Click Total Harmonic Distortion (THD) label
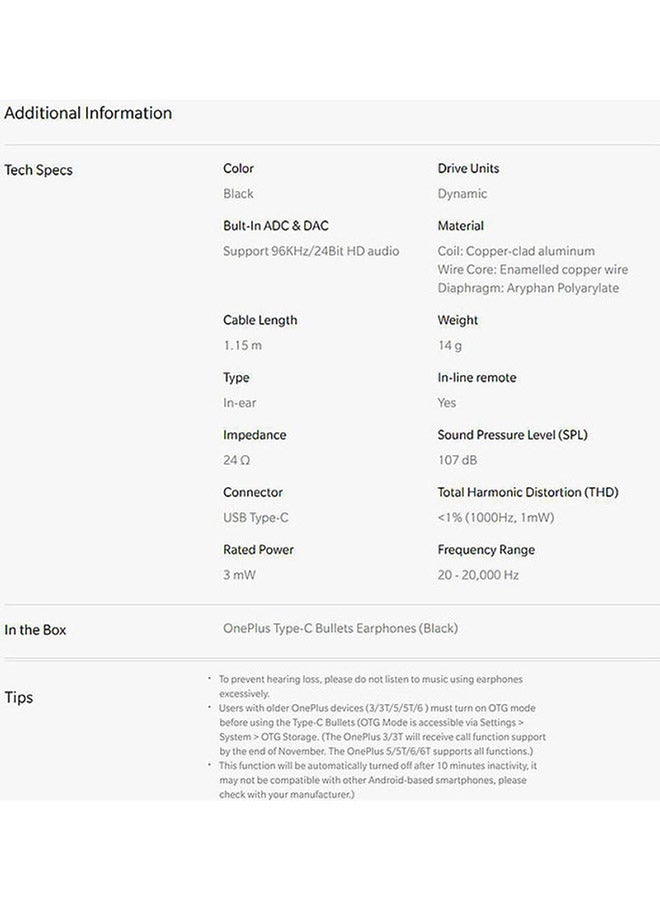 (x=528, y=492)
